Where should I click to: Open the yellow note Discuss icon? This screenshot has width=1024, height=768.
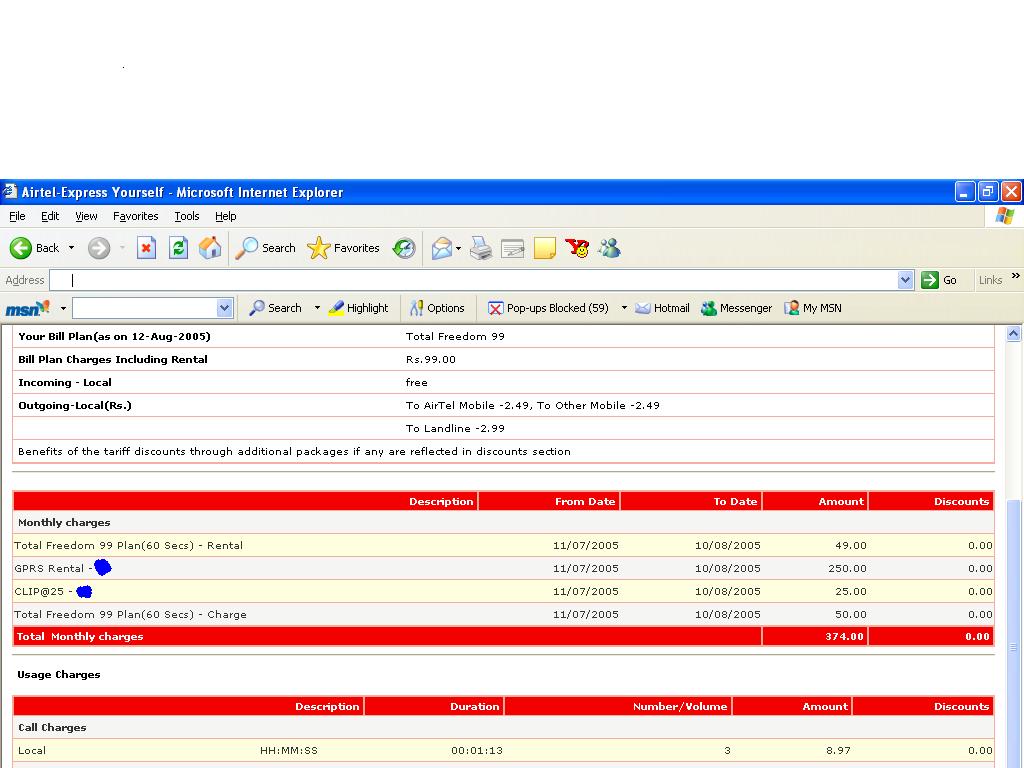click(545, 248)
